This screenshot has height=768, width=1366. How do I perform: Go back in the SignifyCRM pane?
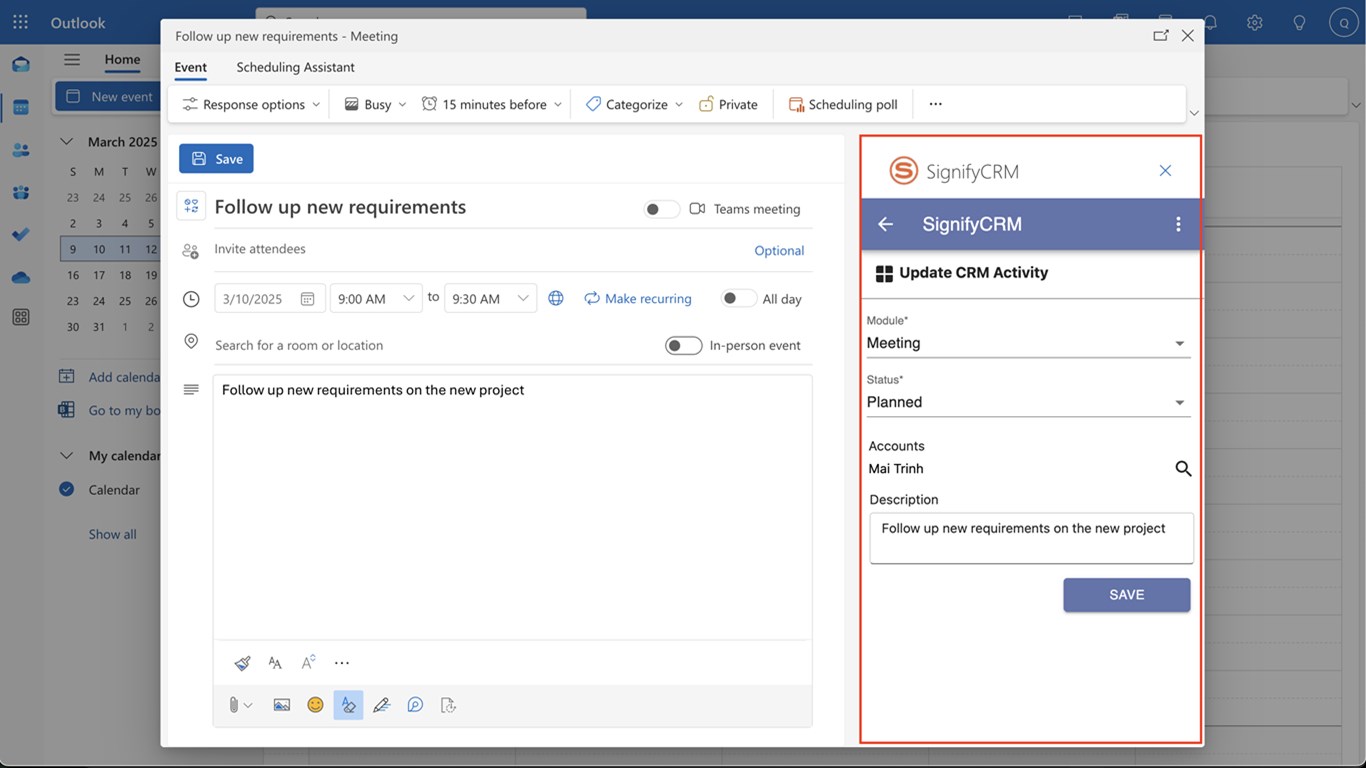[x=885, y=224]
